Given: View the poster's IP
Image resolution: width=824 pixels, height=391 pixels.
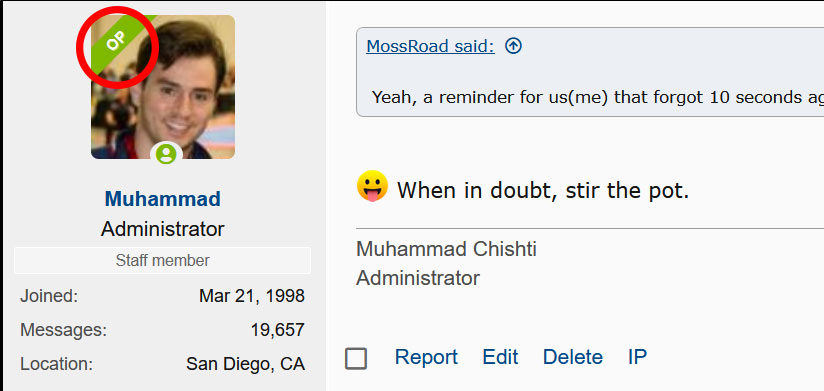Looking at the screenshot, I should point(637,357).
